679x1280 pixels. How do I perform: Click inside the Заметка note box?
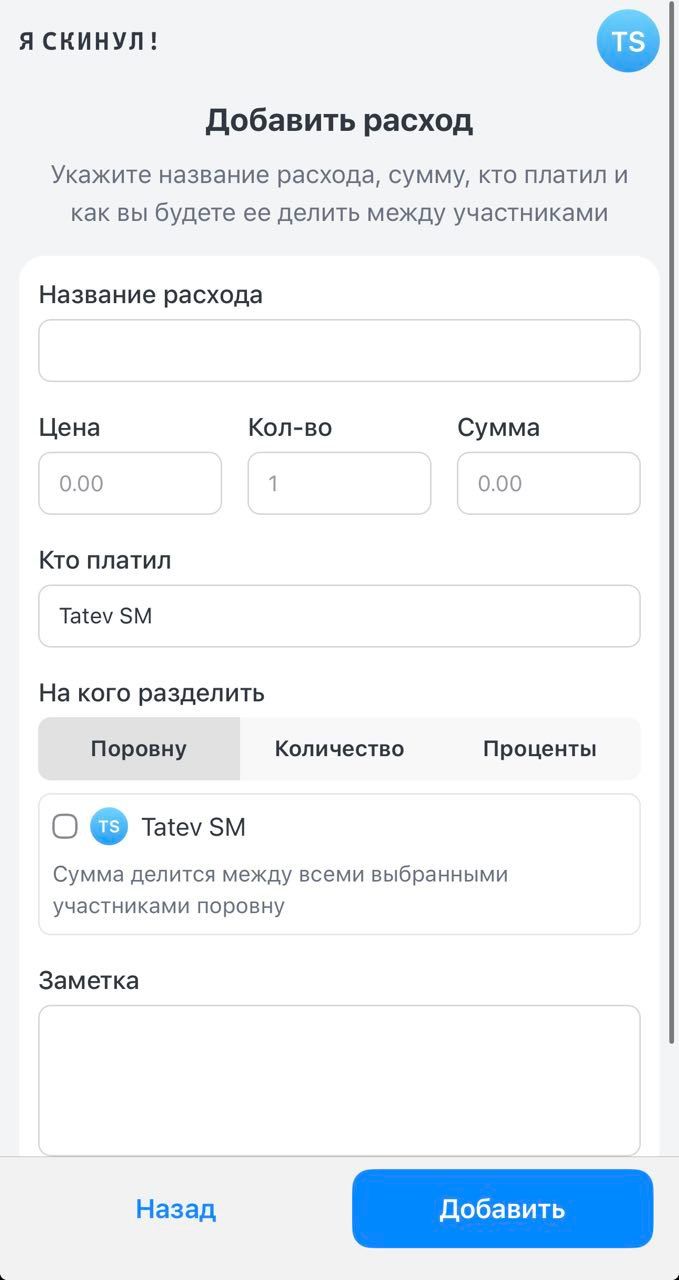(339, 1078)
